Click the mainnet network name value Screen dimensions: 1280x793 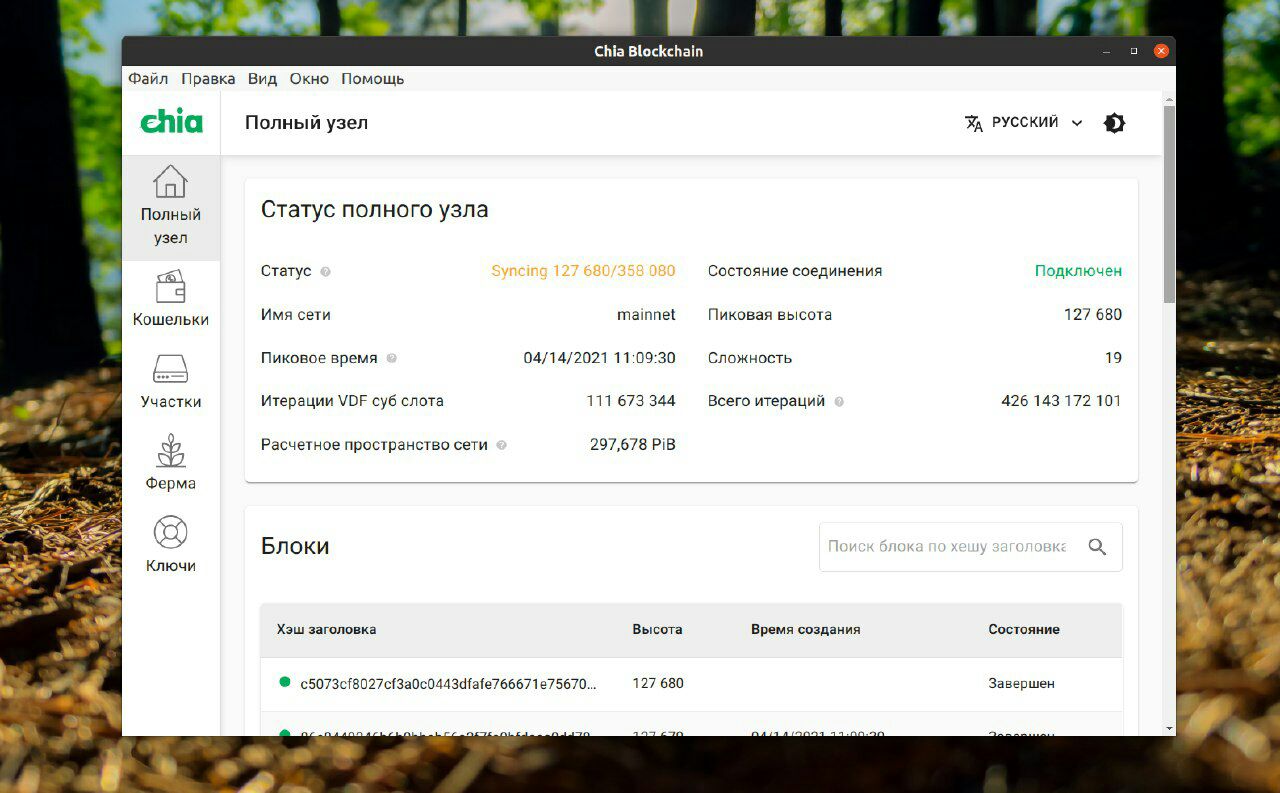646,315
